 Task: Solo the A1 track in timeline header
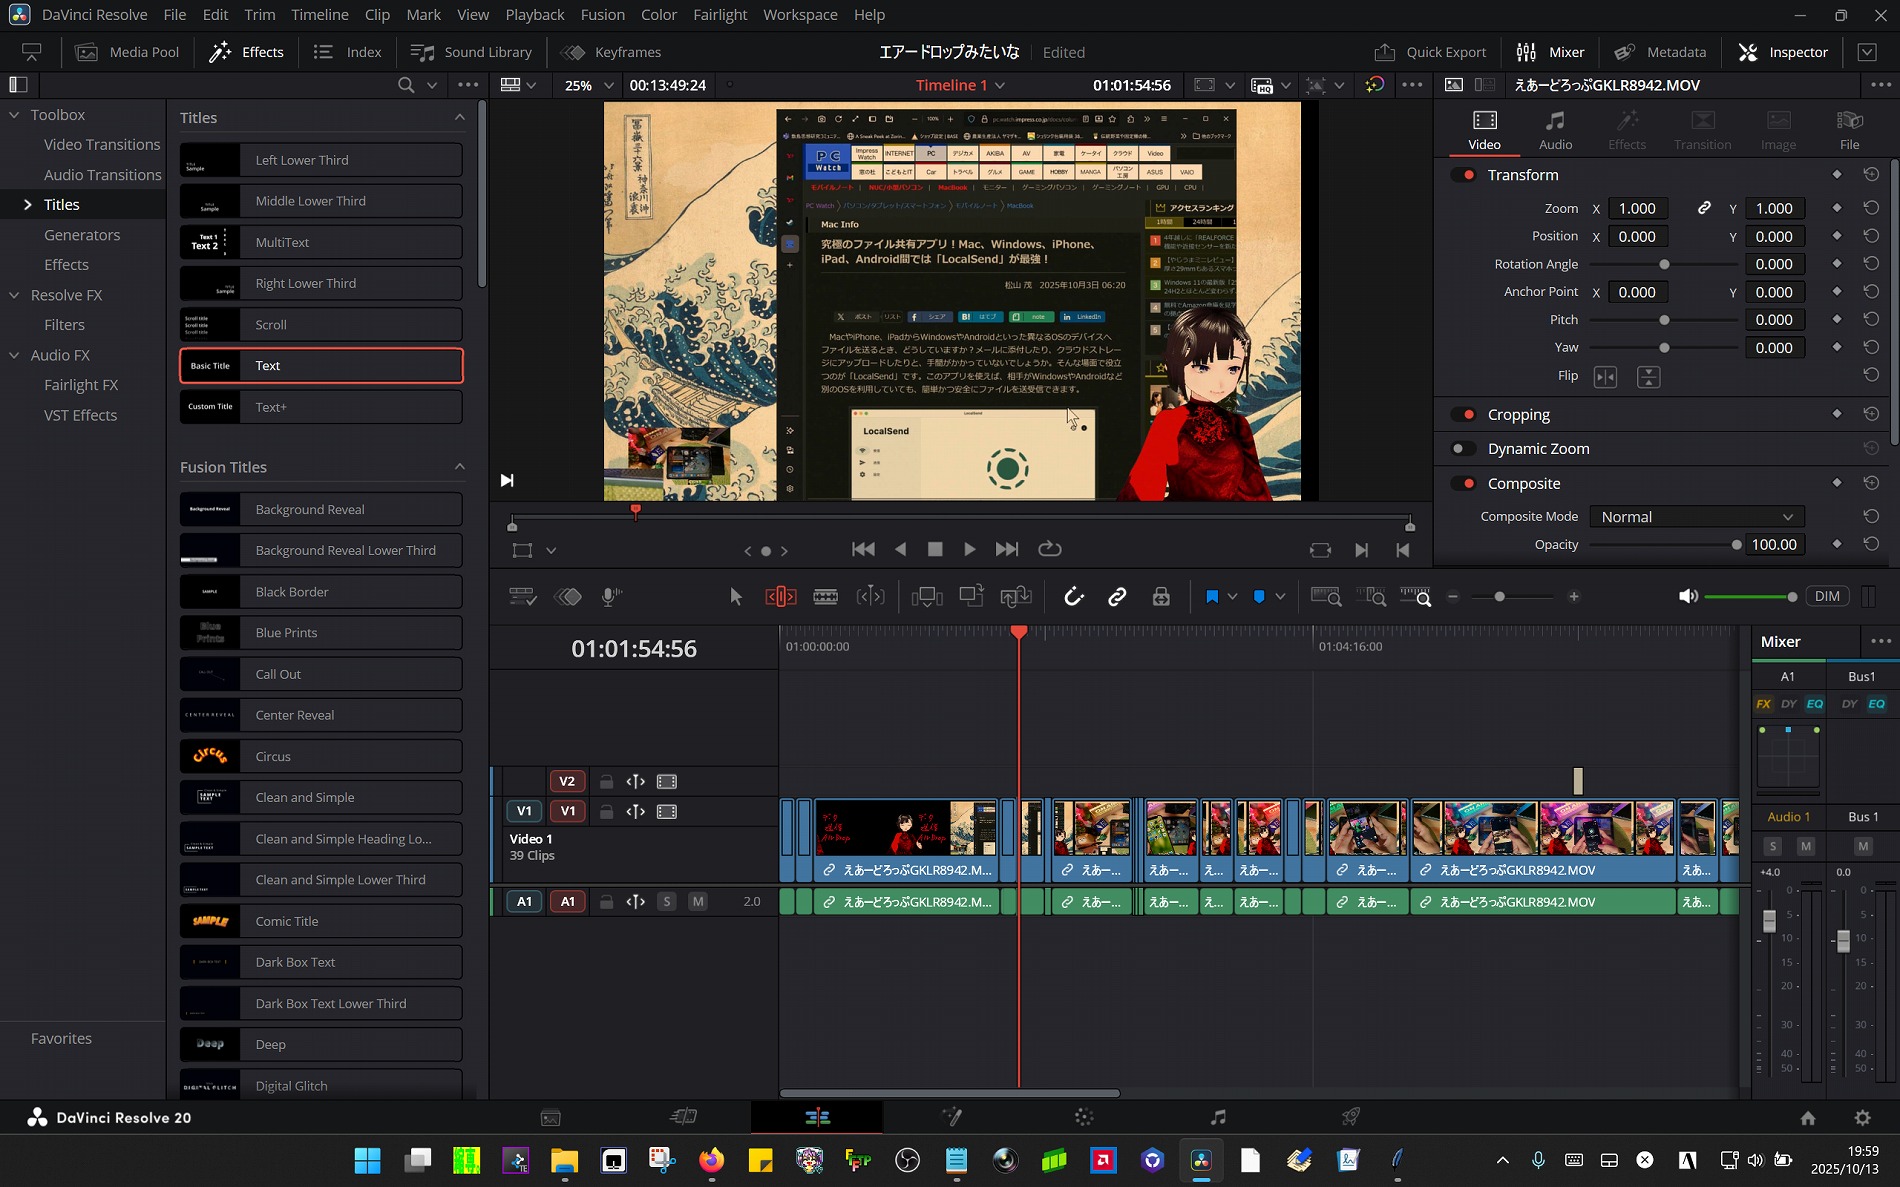point(667,902)
